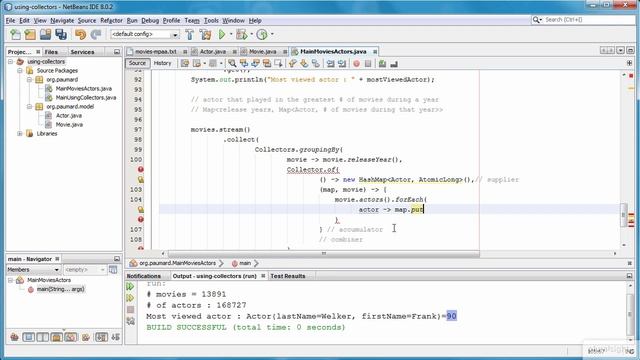This screenshot has height=360, width=640.
Task: Open the Files tab in the left panel
Action: 51,52
